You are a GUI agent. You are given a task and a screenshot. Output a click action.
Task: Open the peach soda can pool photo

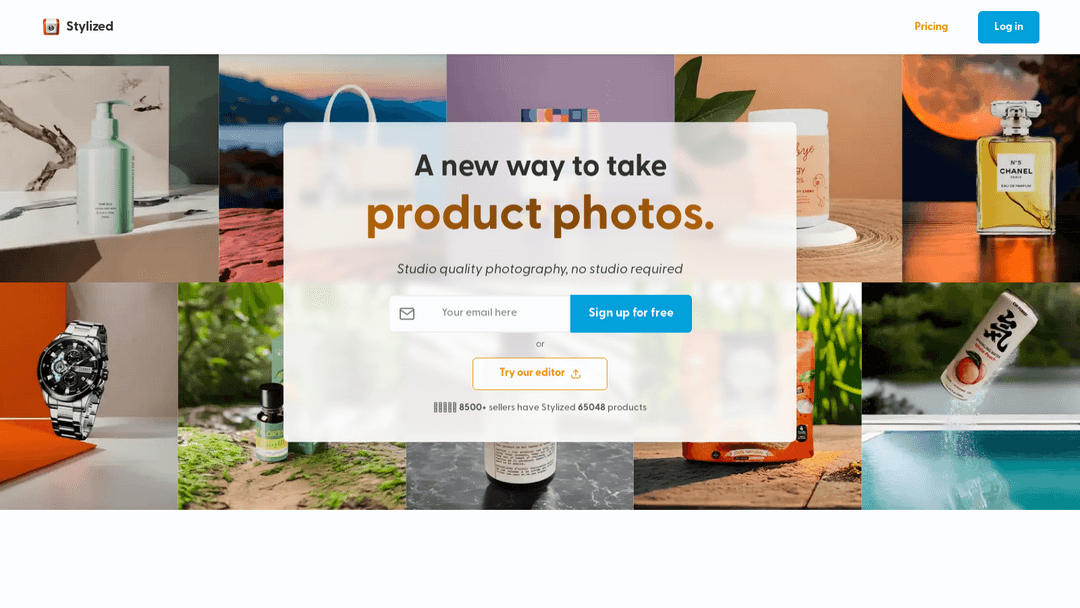pyautogui.click(x=970, y=396)
